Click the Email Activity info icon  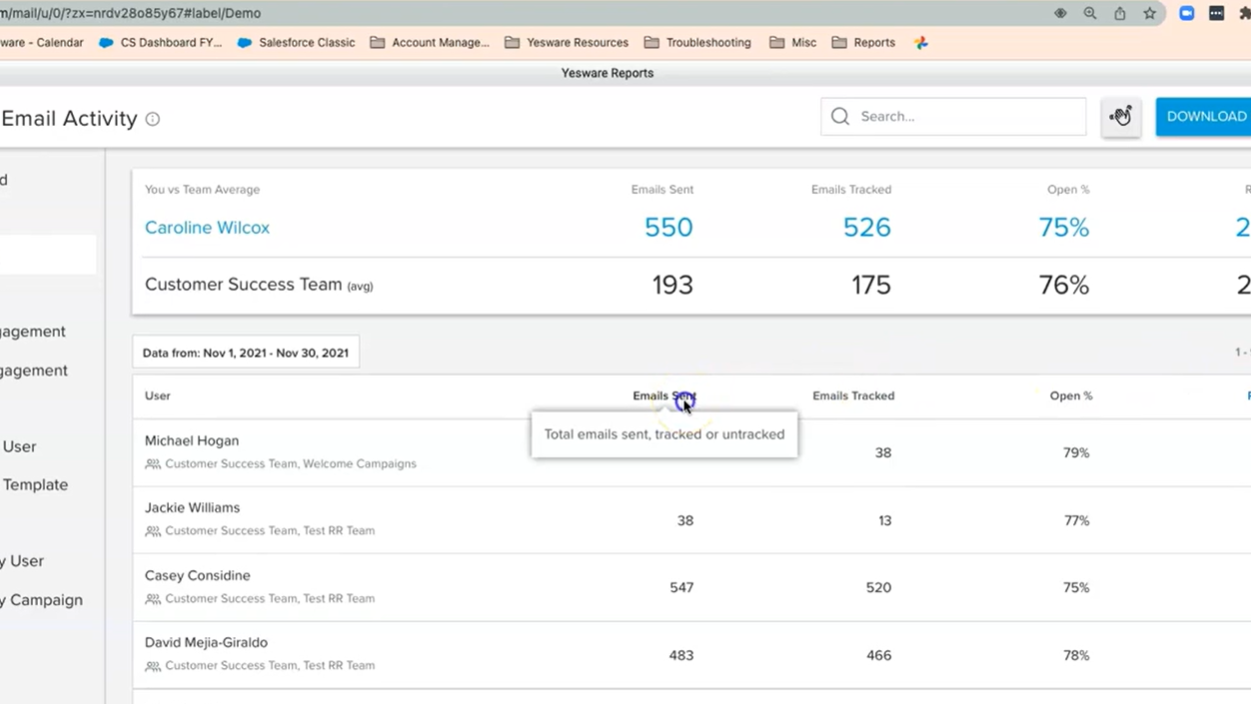(x=153, y=119)
